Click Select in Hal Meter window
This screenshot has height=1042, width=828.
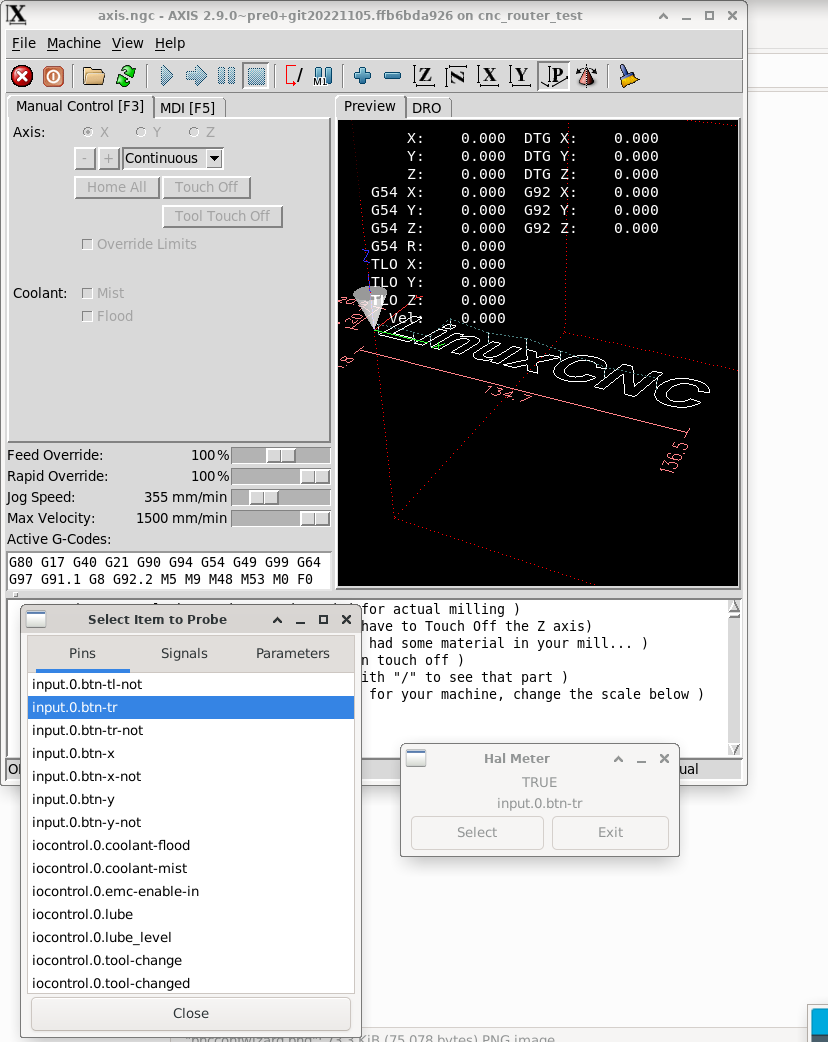click(477, 833)
